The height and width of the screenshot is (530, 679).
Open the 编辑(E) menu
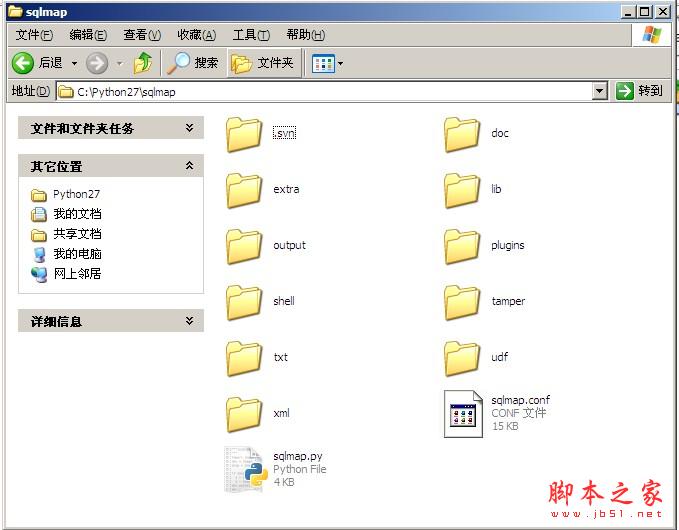88,35
